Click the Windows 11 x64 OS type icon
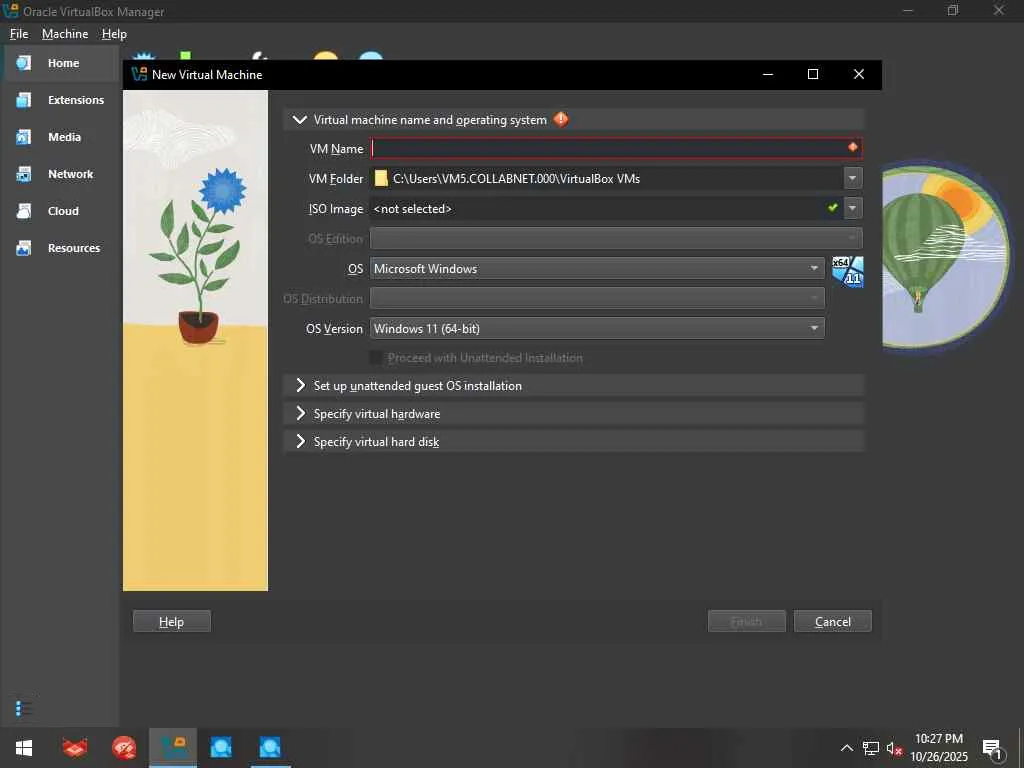This screenshot has height=768, width=1024. 848,271
